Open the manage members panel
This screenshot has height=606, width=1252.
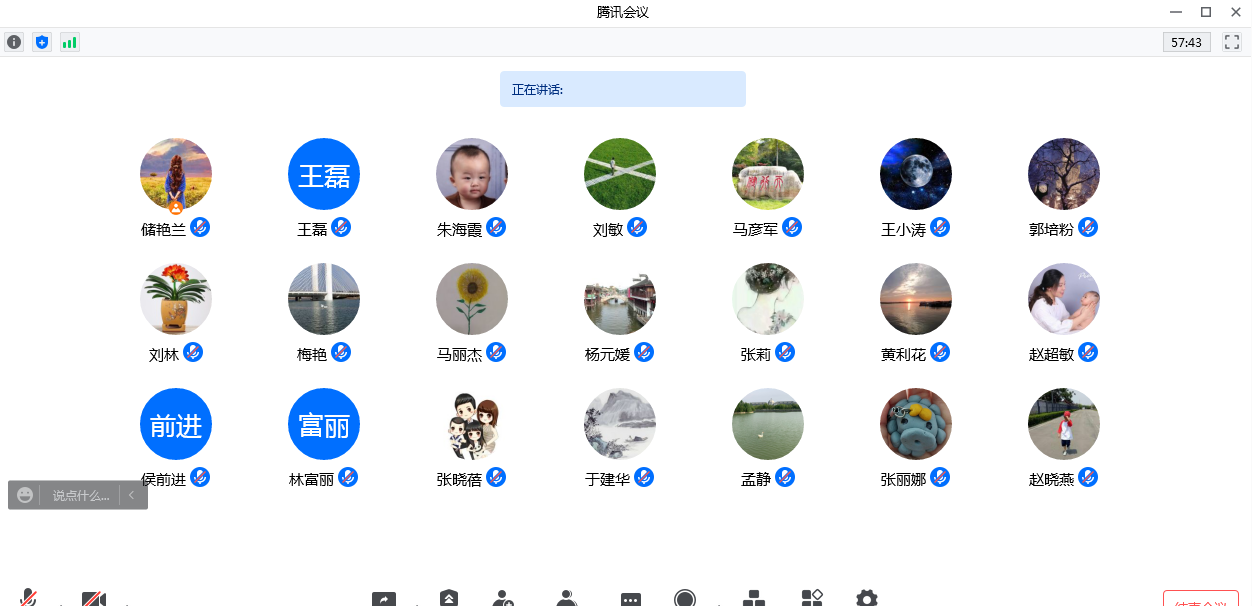pyautogui.click(x=567, y=598)
